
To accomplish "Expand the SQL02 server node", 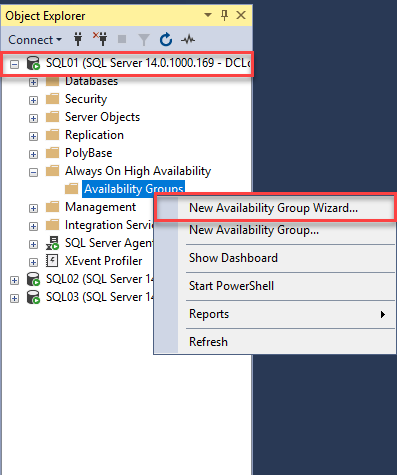I will click(14, 280).
